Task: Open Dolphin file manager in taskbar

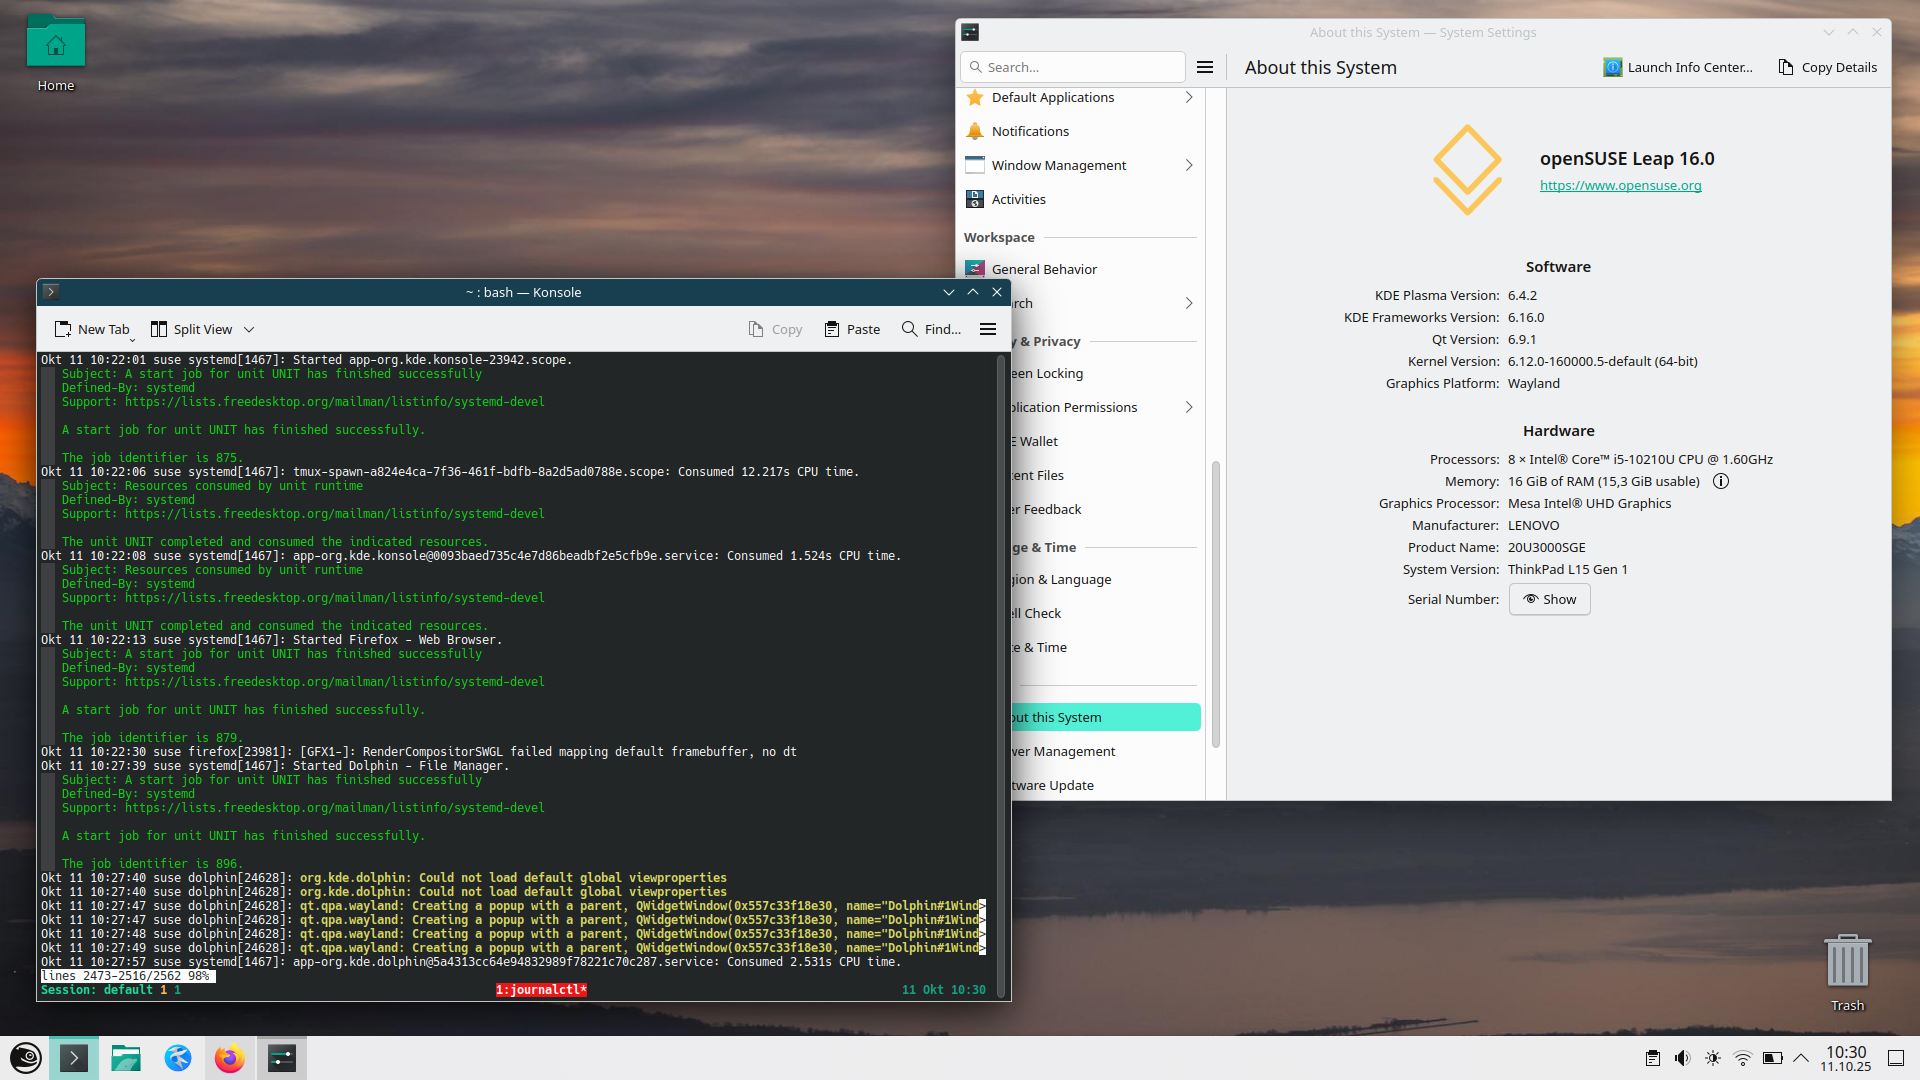Action: [126, 1058]
